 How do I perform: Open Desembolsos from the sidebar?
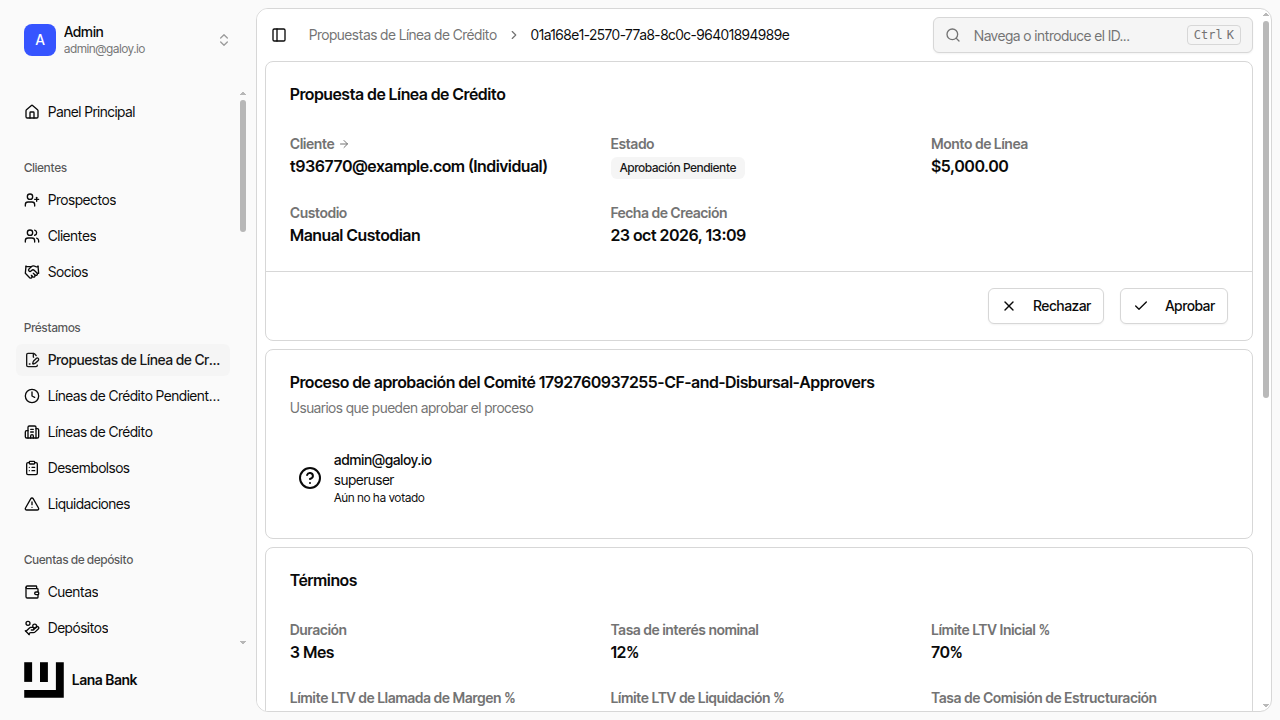click(123, 468)
